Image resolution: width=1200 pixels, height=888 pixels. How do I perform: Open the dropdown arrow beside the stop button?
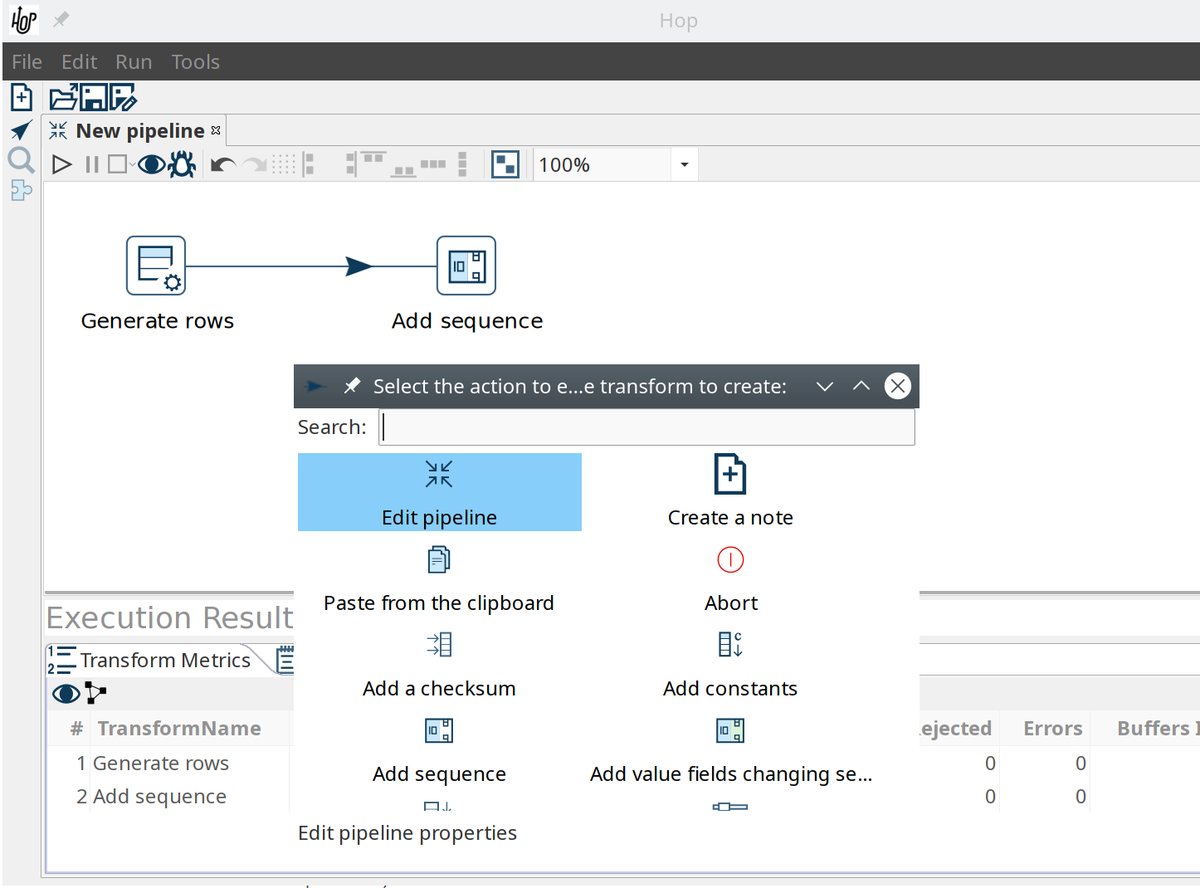click(132, 165)
